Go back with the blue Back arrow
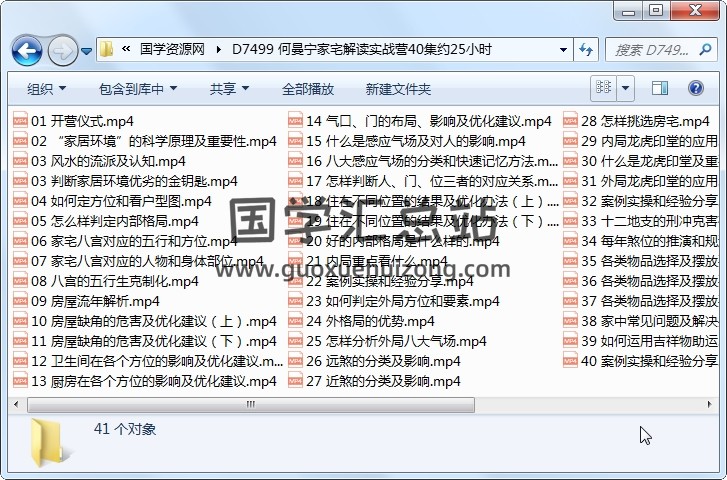The width and height of the screenshot is (727, 480). [27, 50]
